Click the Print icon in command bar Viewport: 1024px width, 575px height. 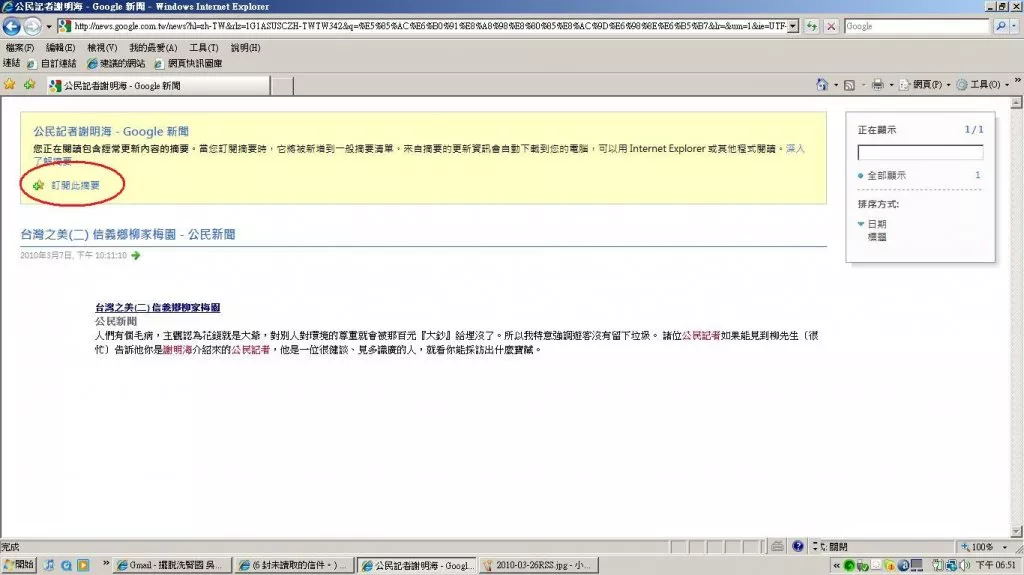coord(877,85)
